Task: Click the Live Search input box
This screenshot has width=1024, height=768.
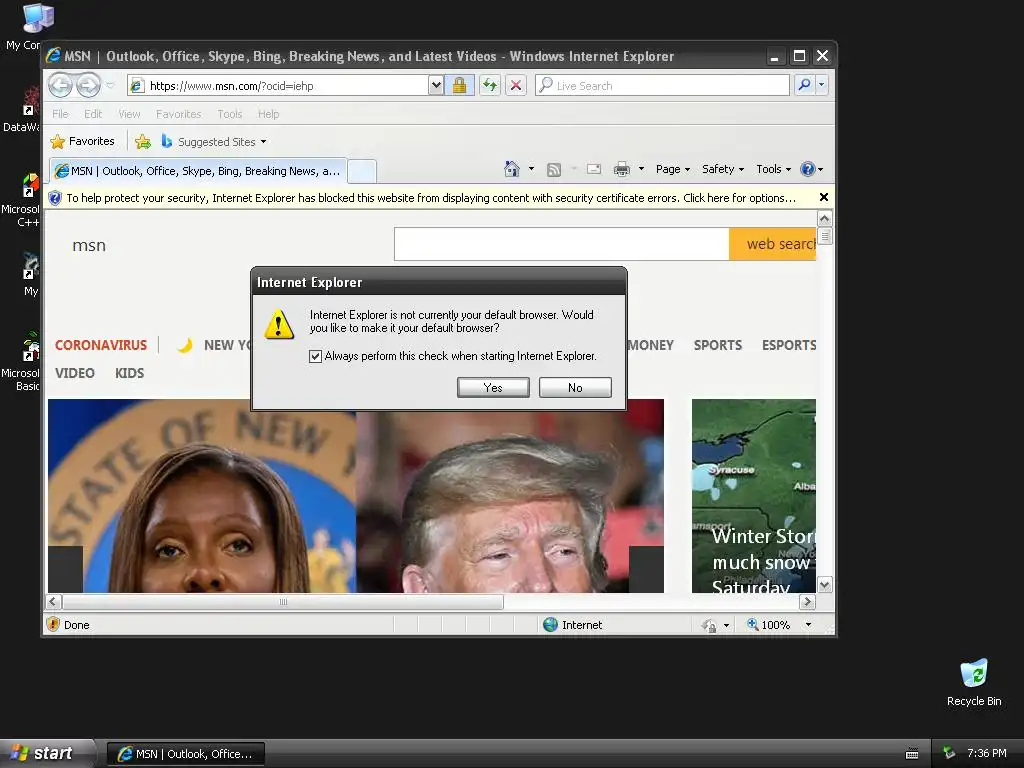Action: click(662, 85)
